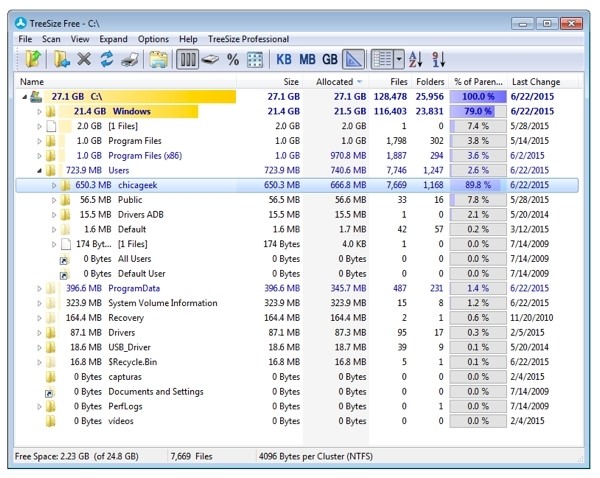Click the window resize grip corner

point(580,458)
